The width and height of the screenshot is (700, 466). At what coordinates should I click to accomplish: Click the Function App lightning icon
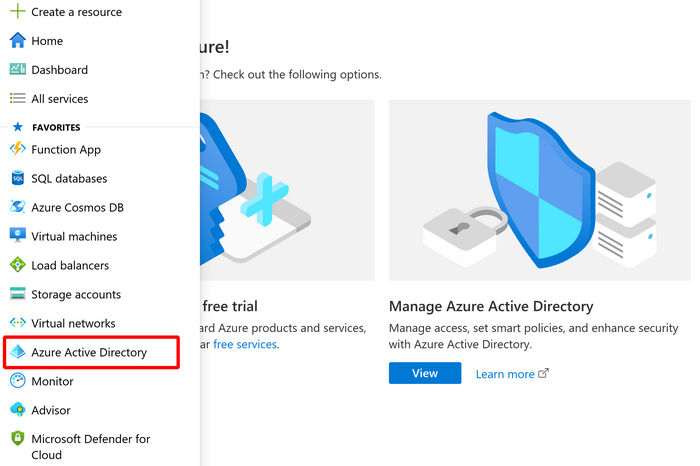click(x=17, y=150)
